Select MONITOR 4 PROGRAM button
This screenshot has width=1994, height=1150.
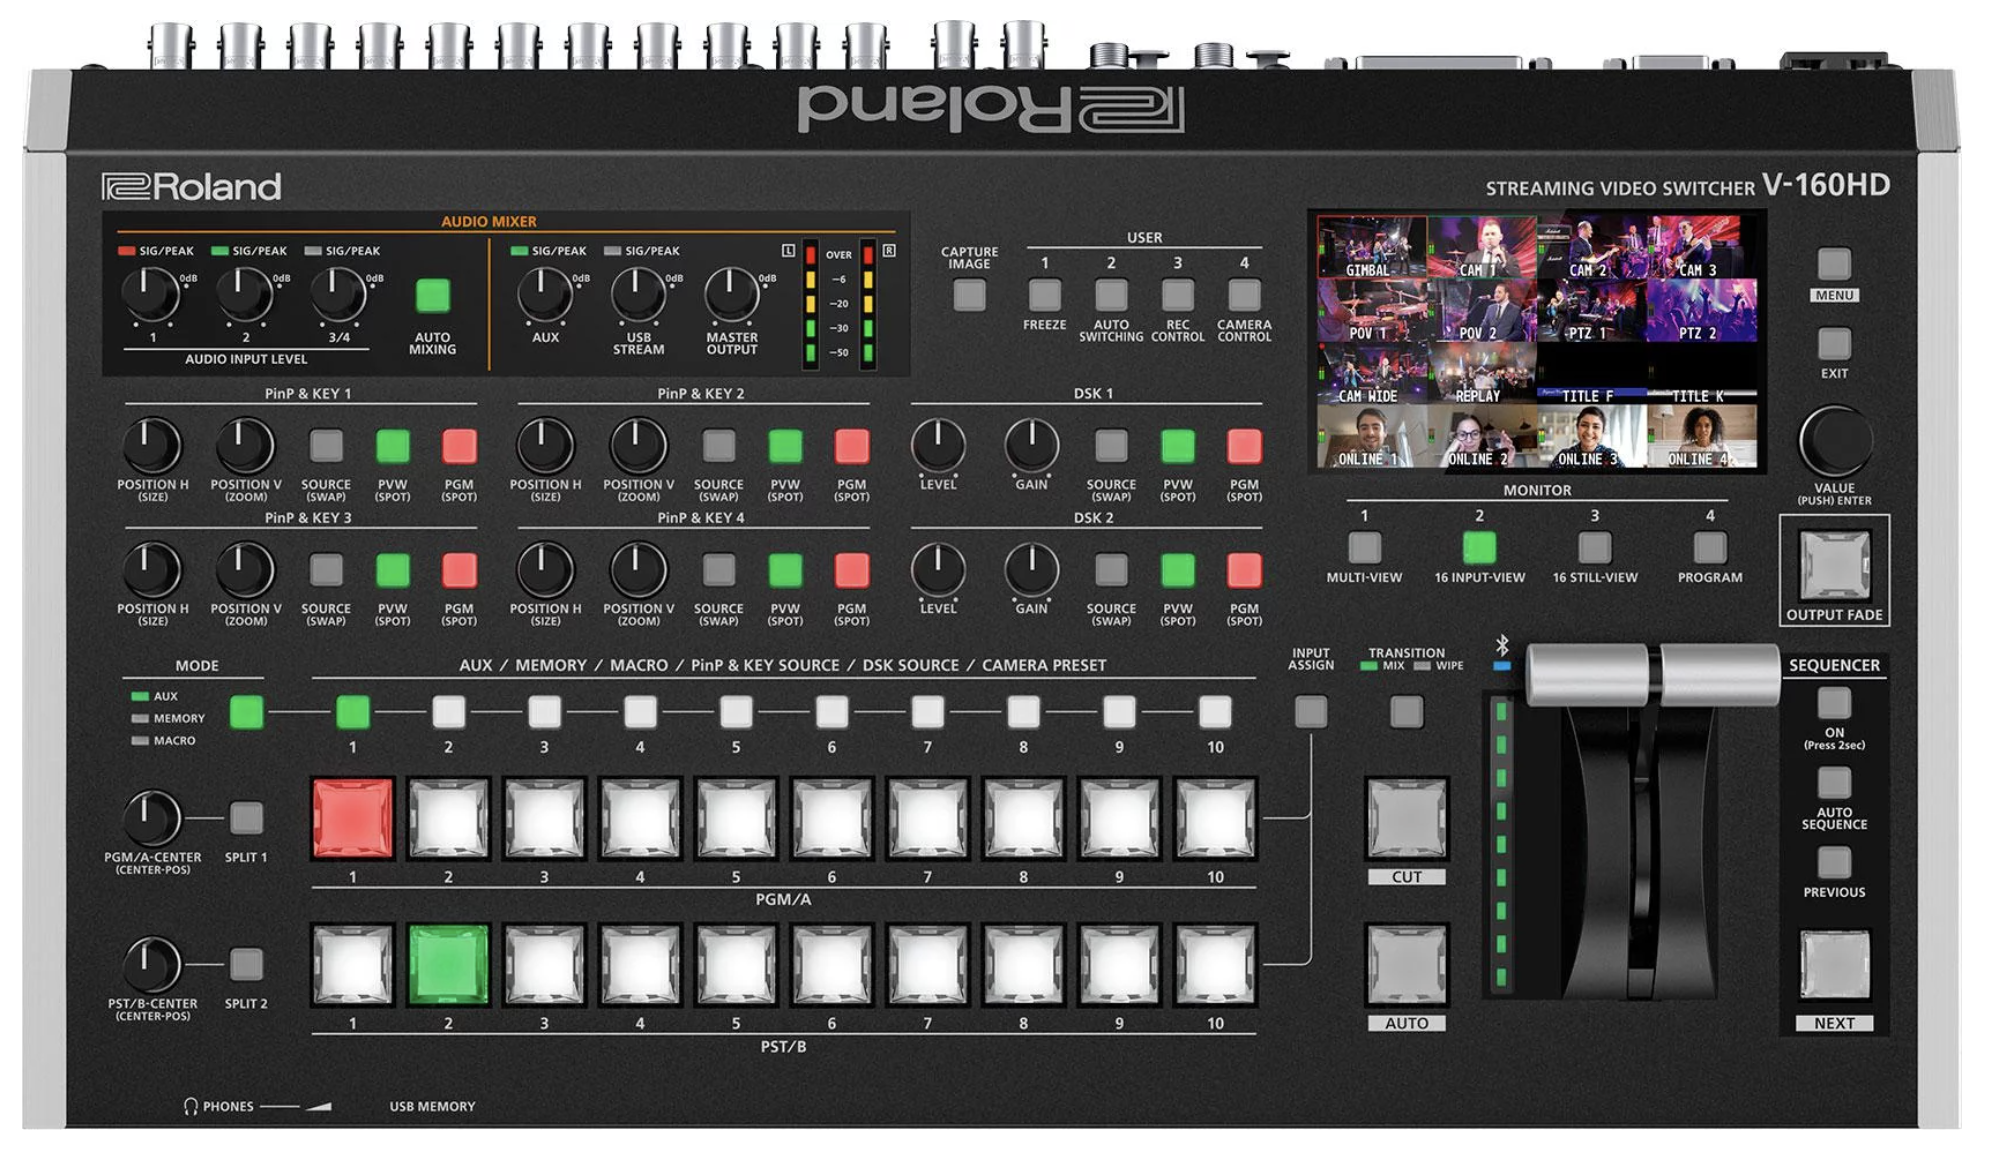click(1710, 548)
